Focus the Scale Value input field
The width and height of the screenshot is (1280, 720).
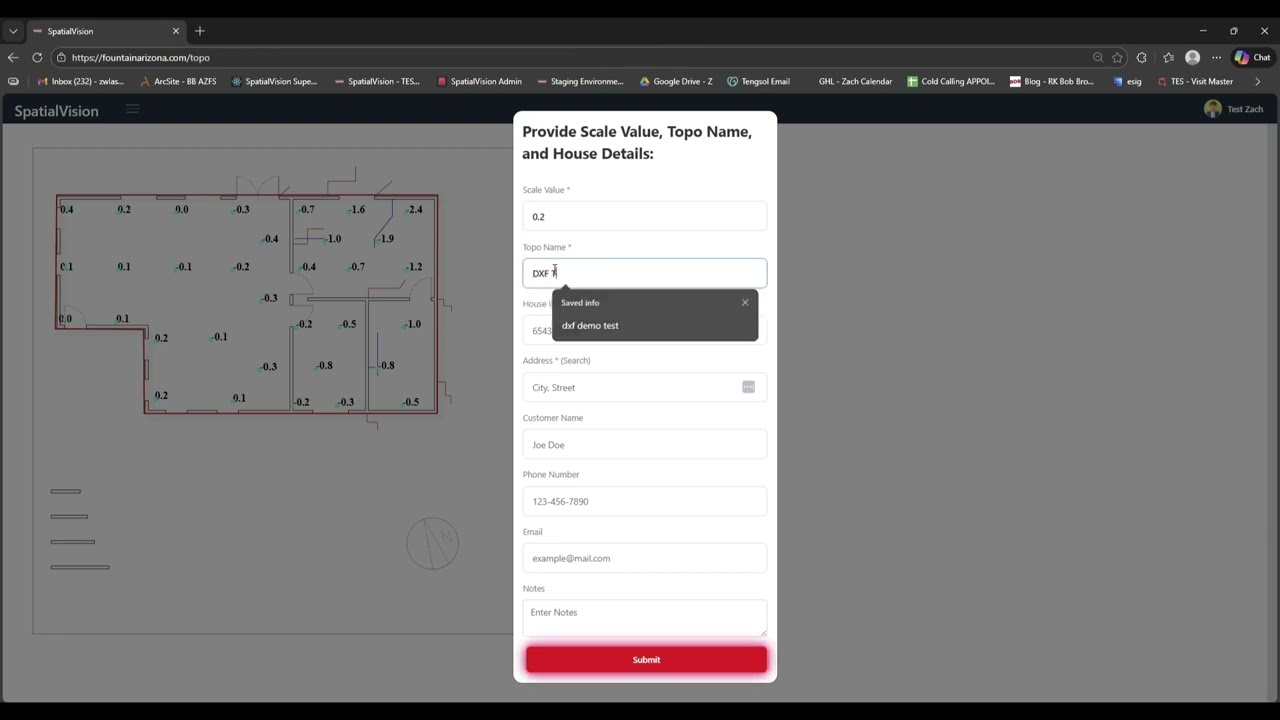pyautogui.click(x=645, y=217)
